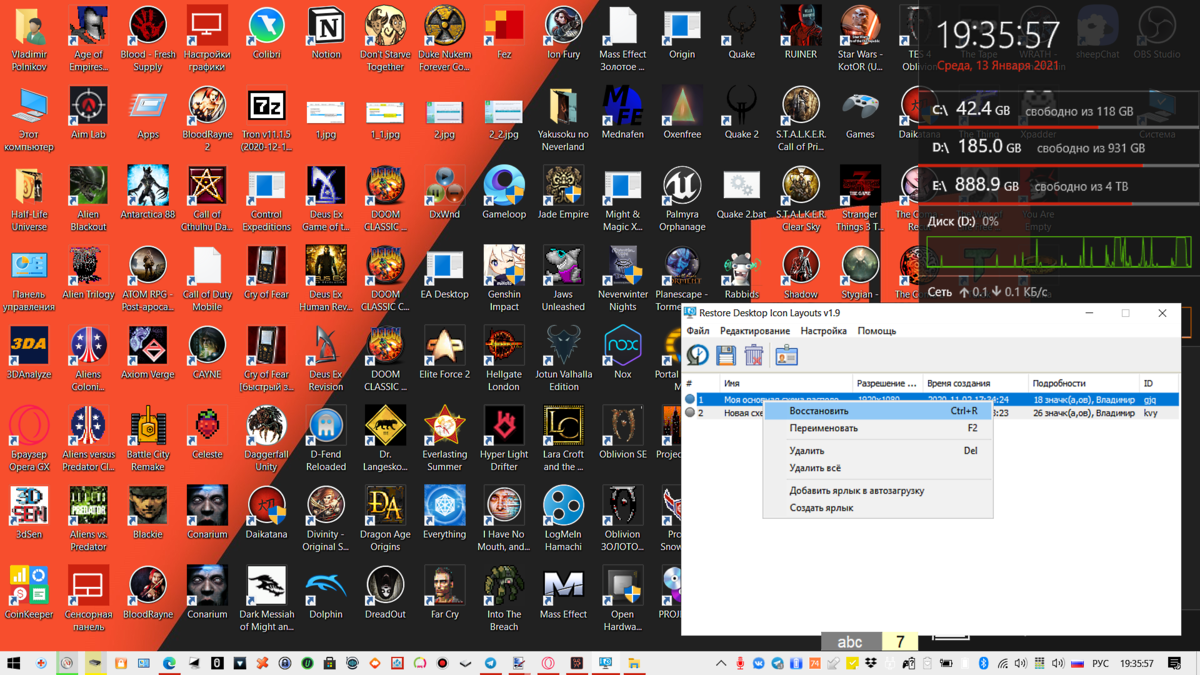1200x675 pixels.
Task: Launch Ion Fury from desktop
Action: (x=563, y=32)
